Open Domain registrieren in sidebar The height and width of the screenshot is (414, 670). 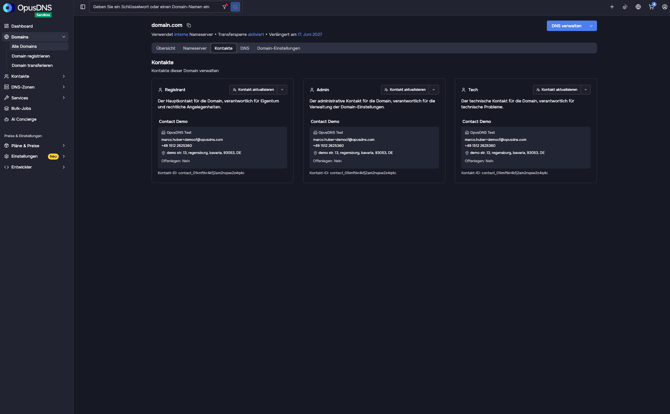tap(38, 56)
